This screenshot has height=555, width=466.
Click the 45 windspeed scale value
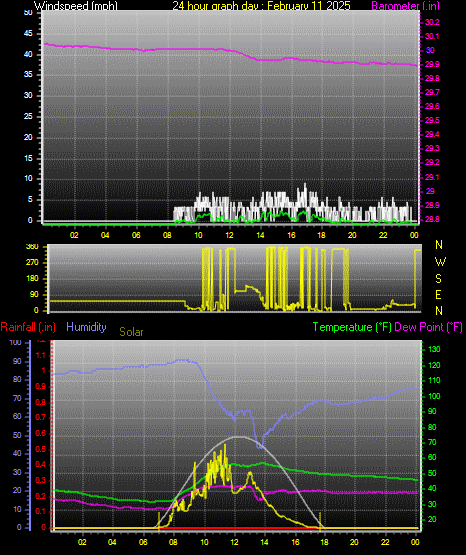pyautogui.click(x=28, y=34)
